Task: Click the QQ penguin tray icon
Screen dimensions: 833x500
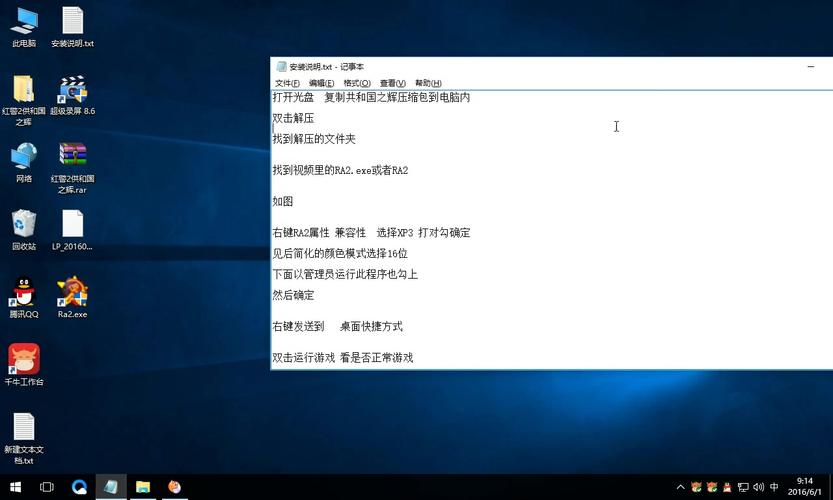Action: [x=727, y=487]
